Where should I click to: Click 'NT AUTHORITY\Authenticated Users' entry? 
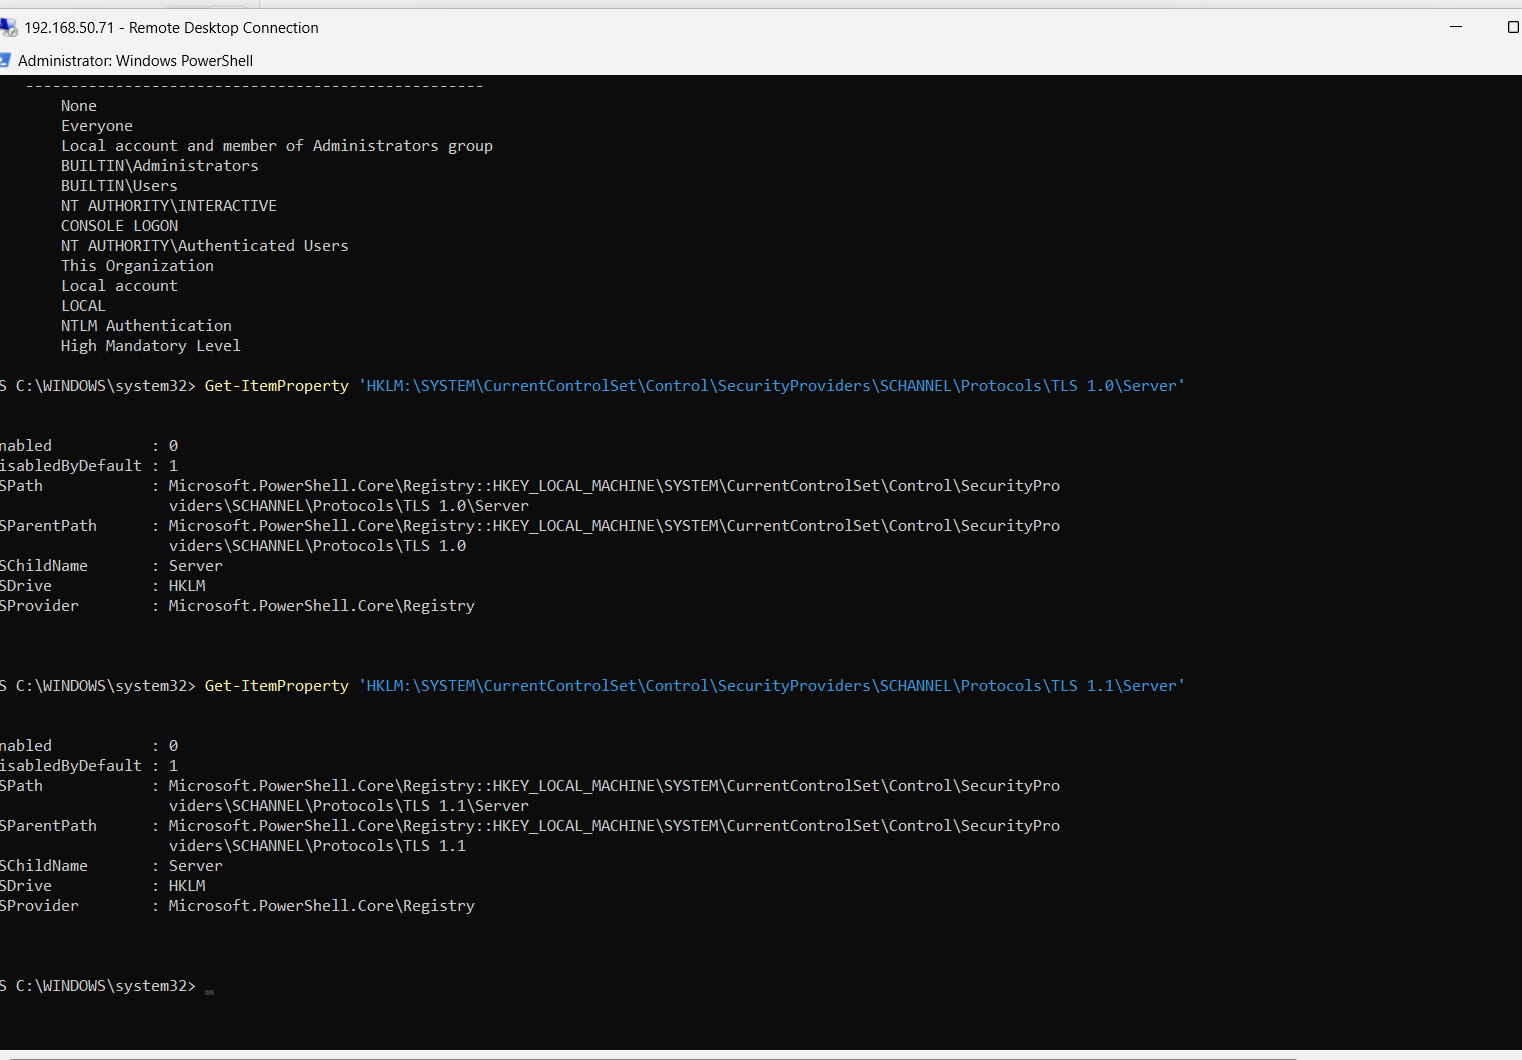click(x=205, y=246)
